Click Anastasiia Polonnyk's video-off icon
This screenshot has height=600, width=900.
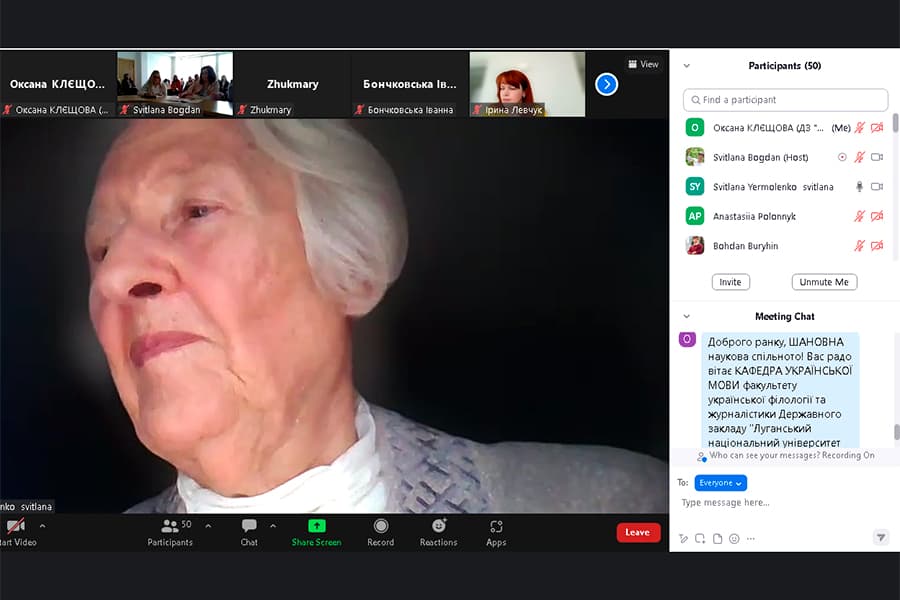click(877, 216)
